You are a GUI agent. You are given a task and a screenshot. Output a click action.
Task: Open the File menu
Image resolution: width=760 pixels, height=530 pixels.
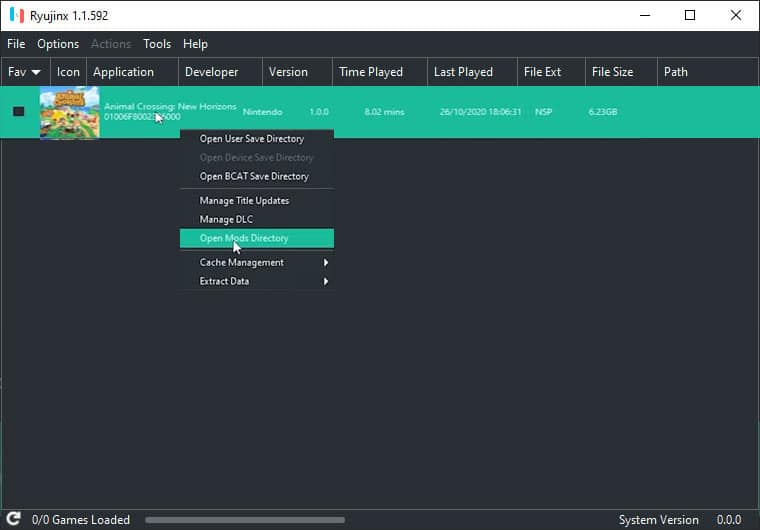[16, 44]
